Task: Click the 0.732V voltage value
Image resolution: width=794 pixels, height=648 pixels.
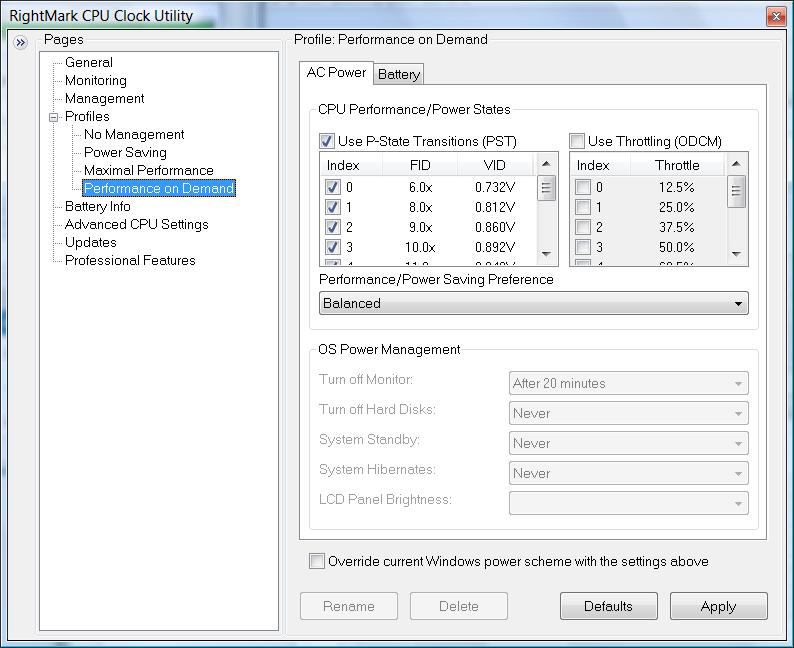Action: click(x=495, y=187)
